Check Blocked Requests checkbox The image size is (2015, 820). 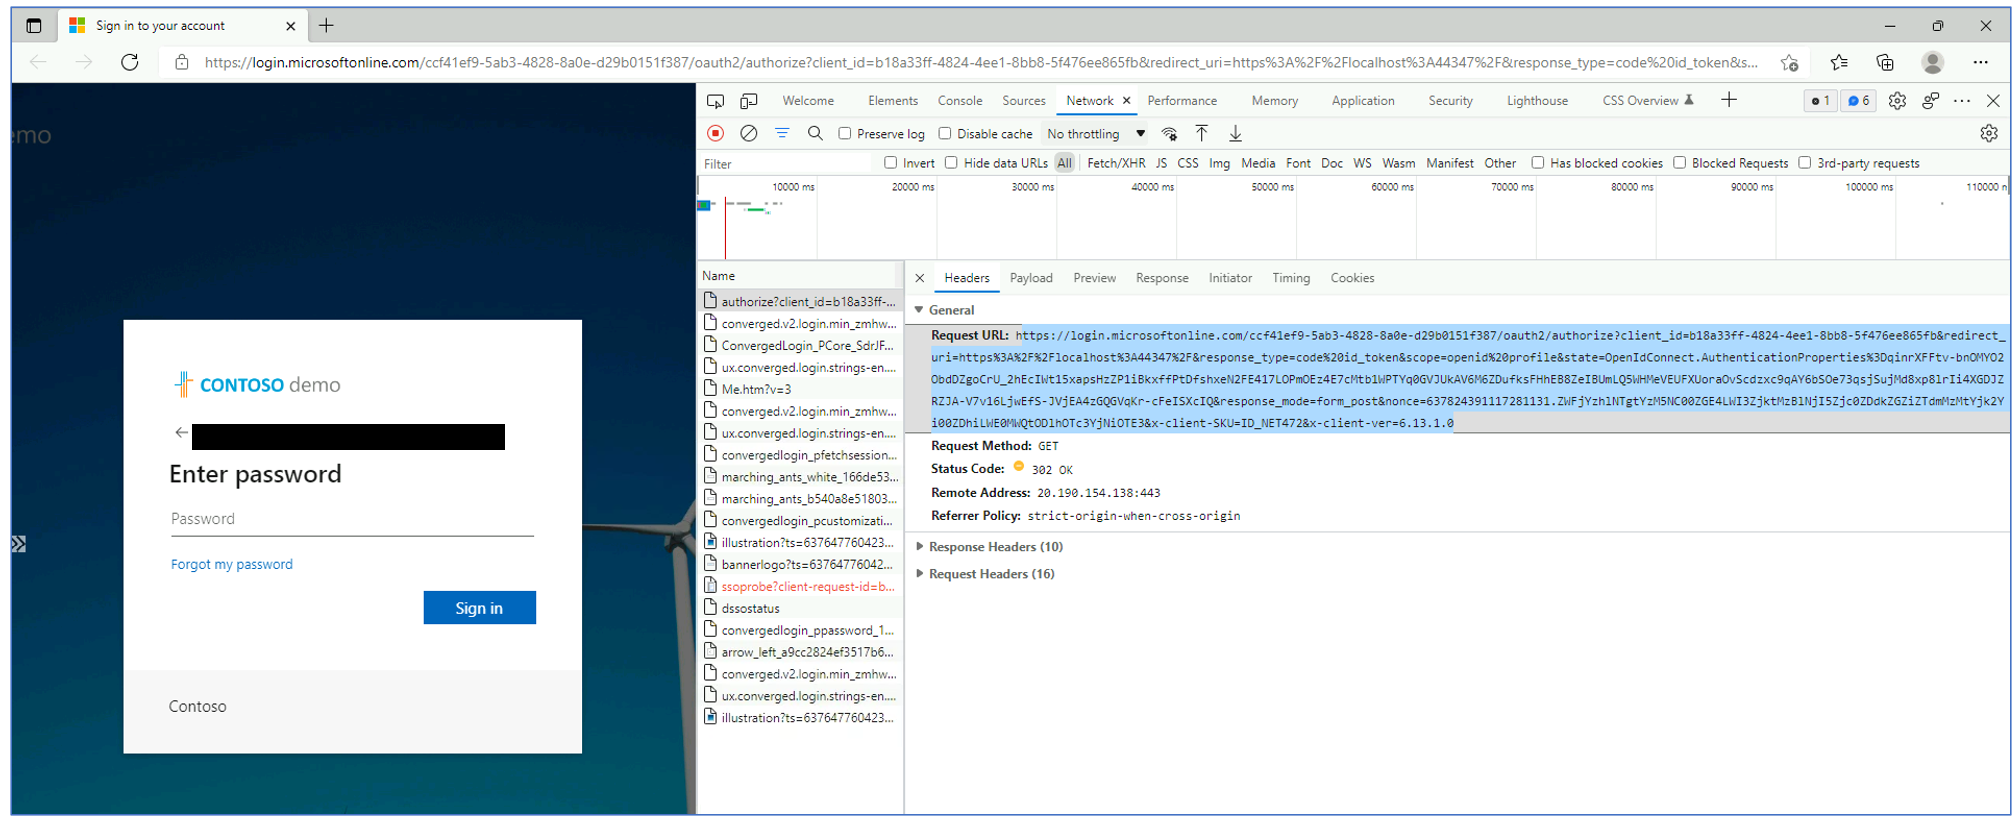tap(1680, 163)
